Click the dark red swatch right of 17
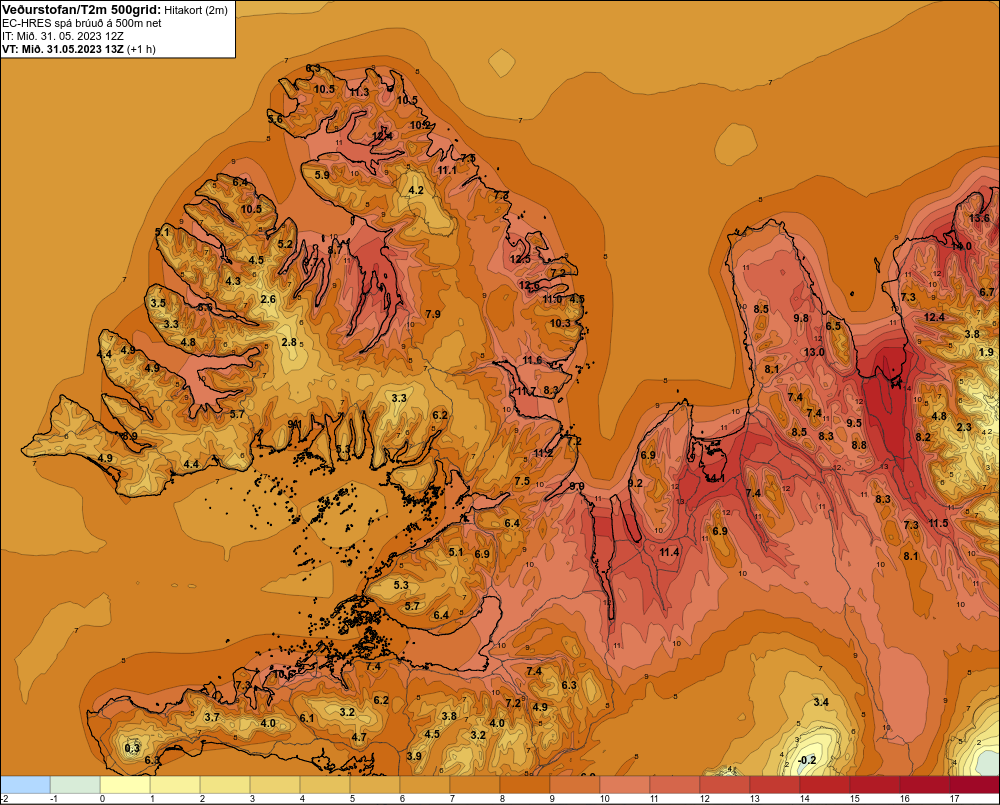This screenshot has width=1000, height=805. (x=974, y=785)
